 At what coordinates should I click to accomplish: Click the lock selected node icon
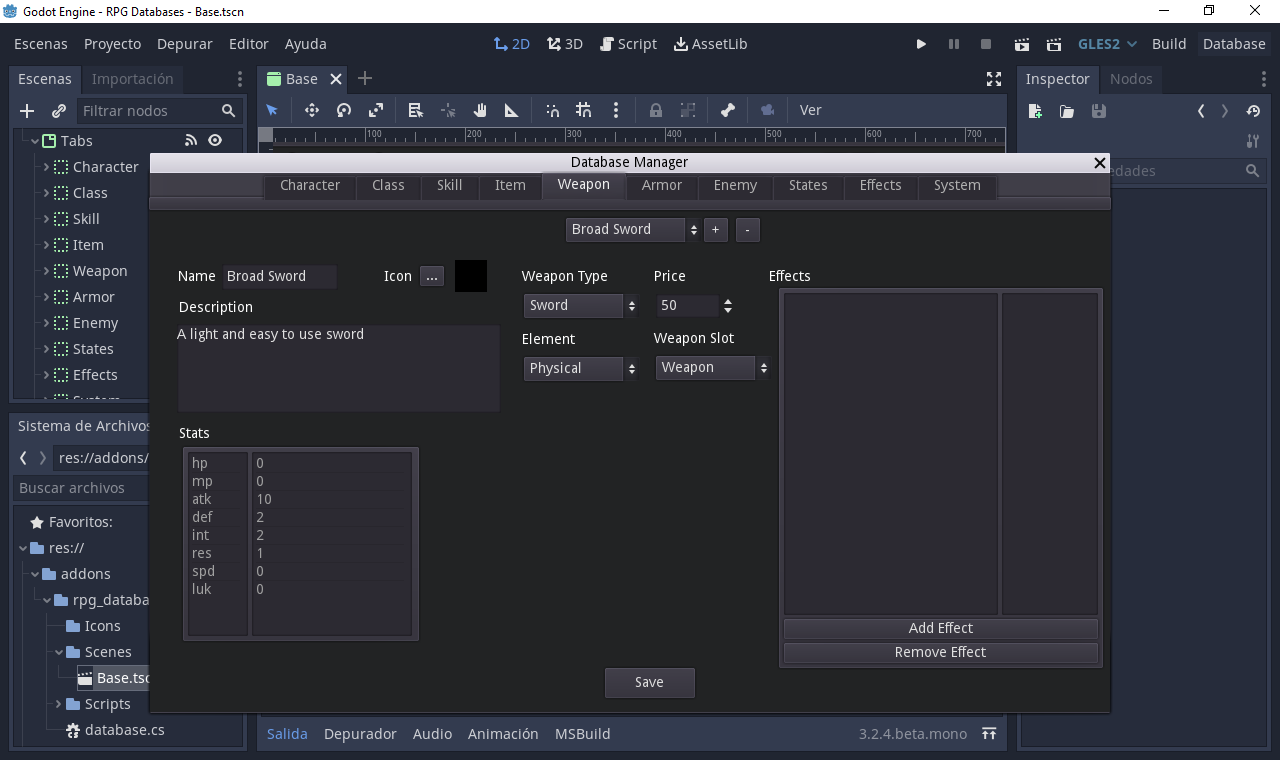pyautogui.click(x=656, y=110)
